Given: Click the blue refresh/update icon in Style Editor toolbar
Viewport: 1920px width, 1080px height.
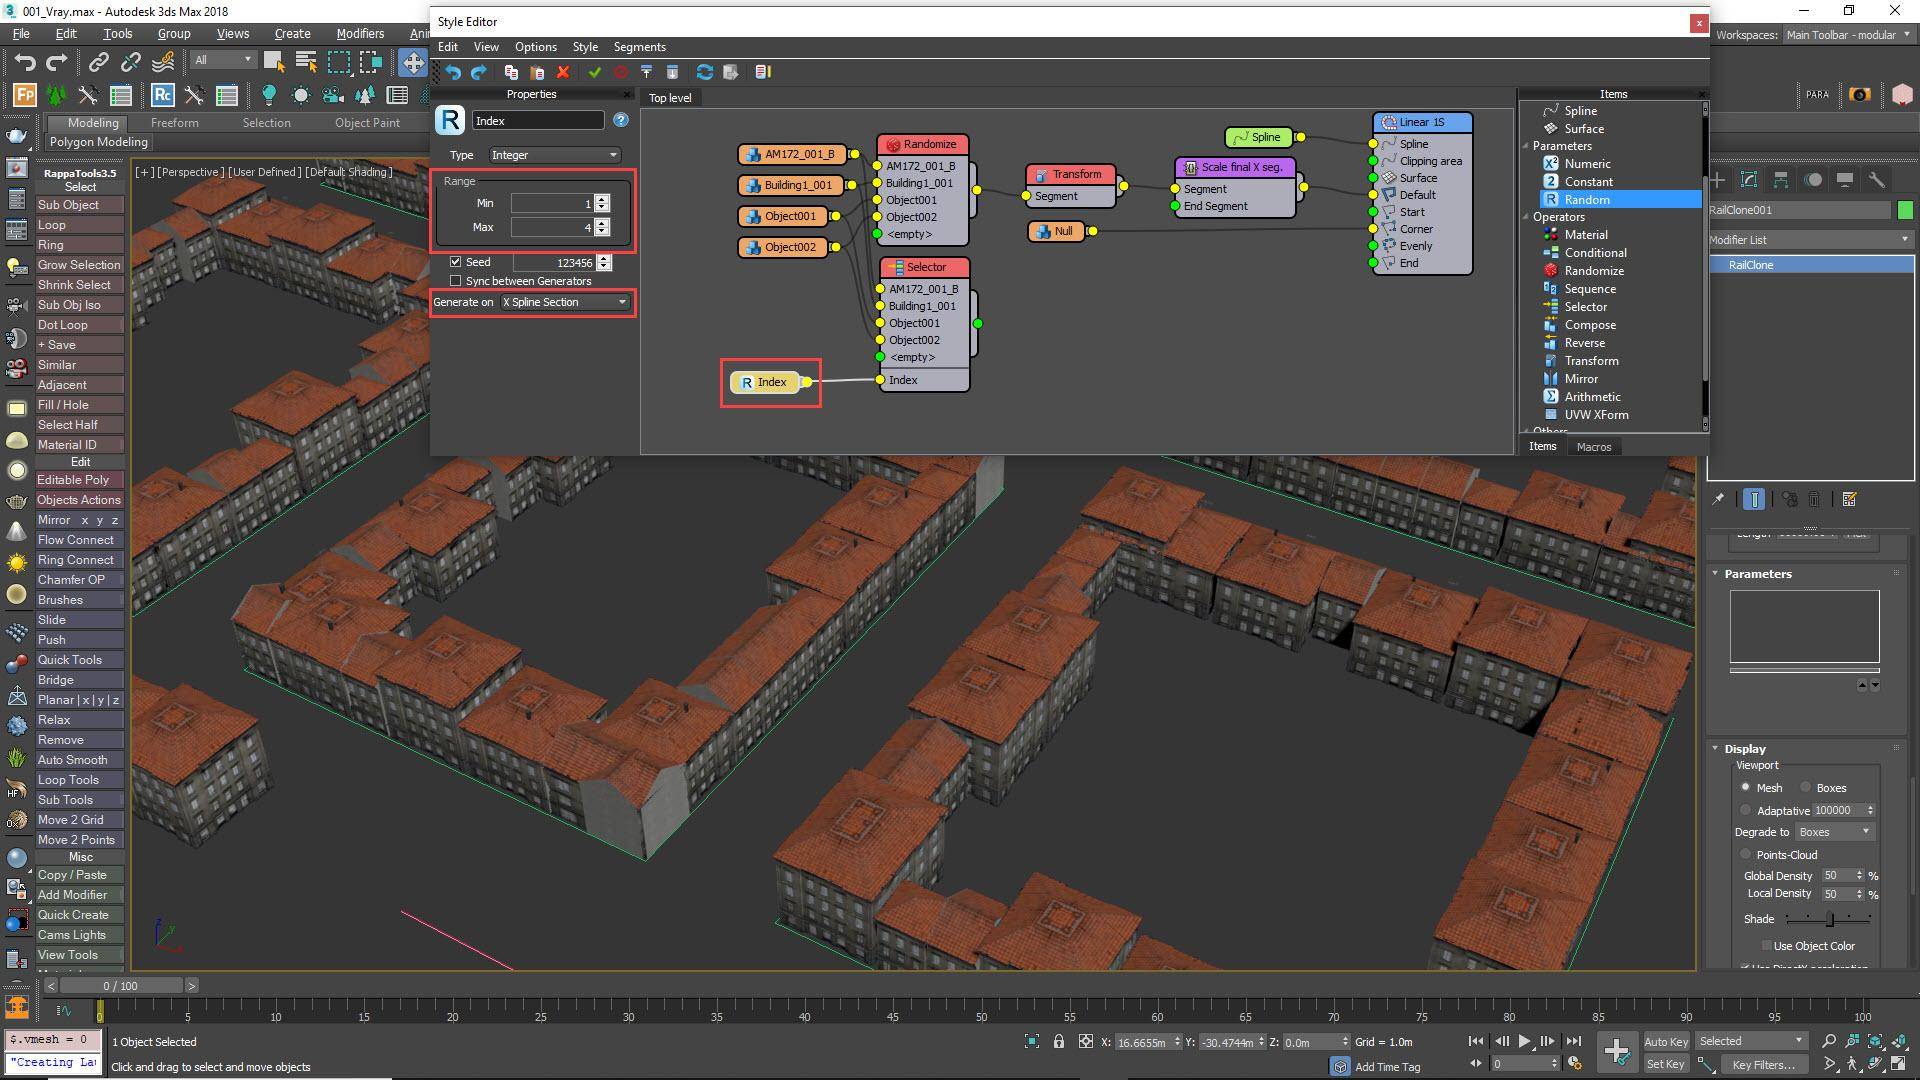Looking at the screenshot, I should [x=705, y=72].
